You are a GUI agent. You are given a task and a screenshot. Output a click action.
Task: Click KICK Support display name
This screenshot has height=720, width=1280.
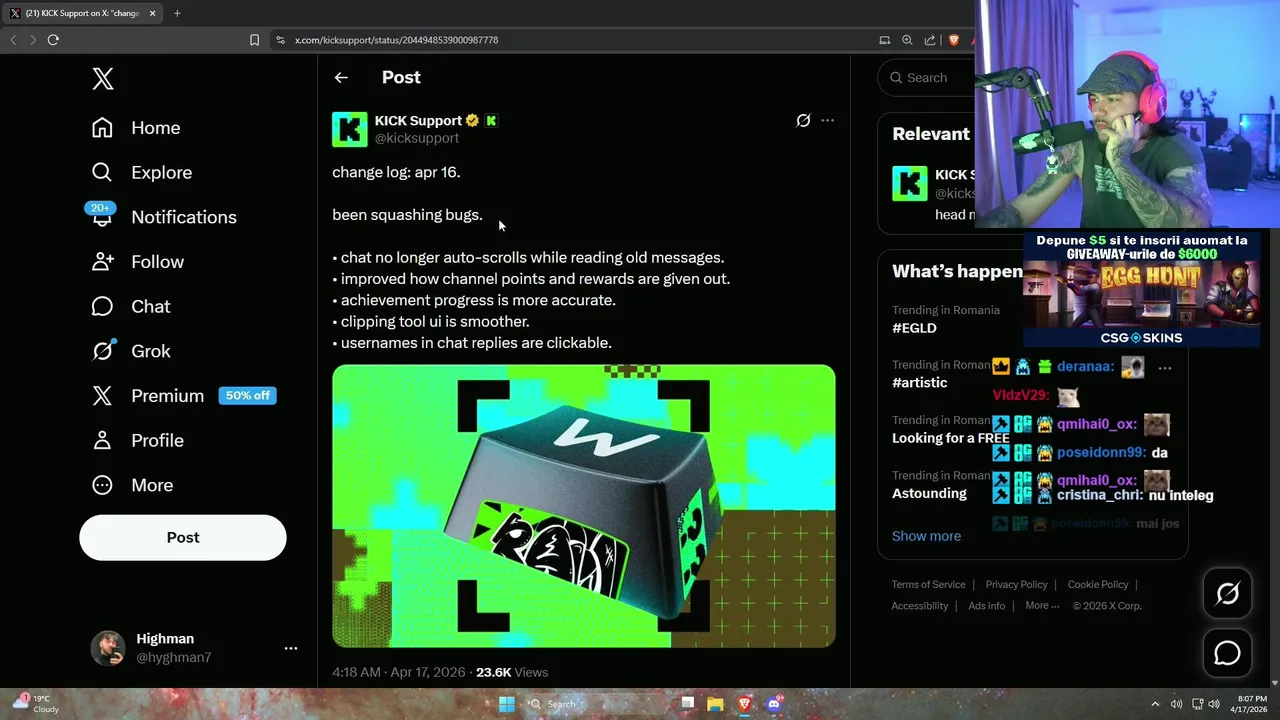[418, 120]
